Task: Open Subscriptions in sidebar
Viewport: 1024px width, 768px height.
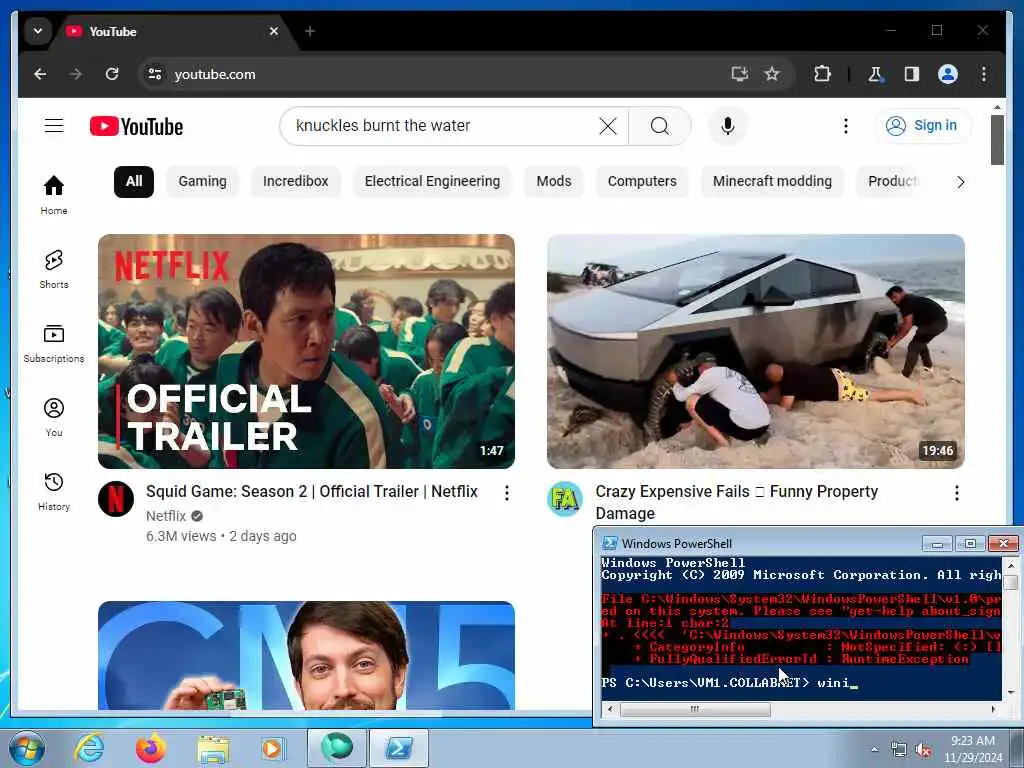Action: (x=54, y=344)
